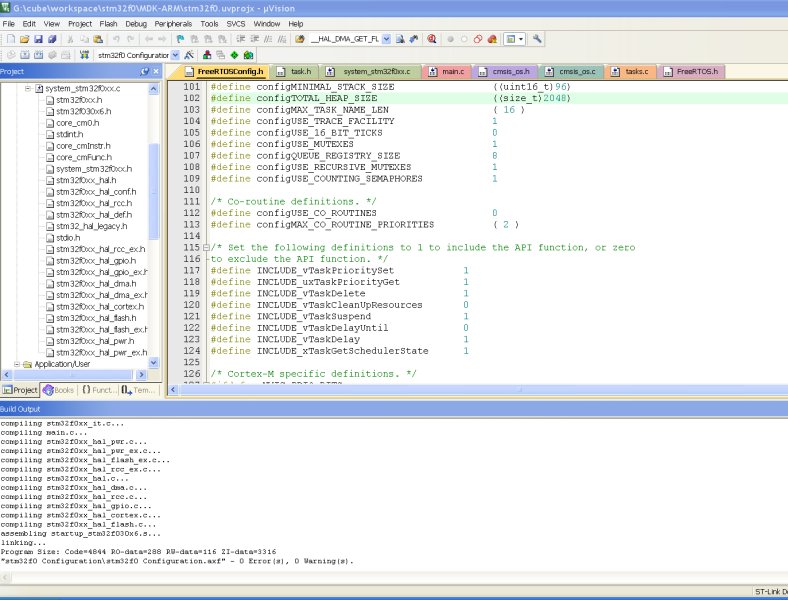The height and width of the screenshot is (600, 788).
Task: Open the Flash menu
Action: click(107, 23)
